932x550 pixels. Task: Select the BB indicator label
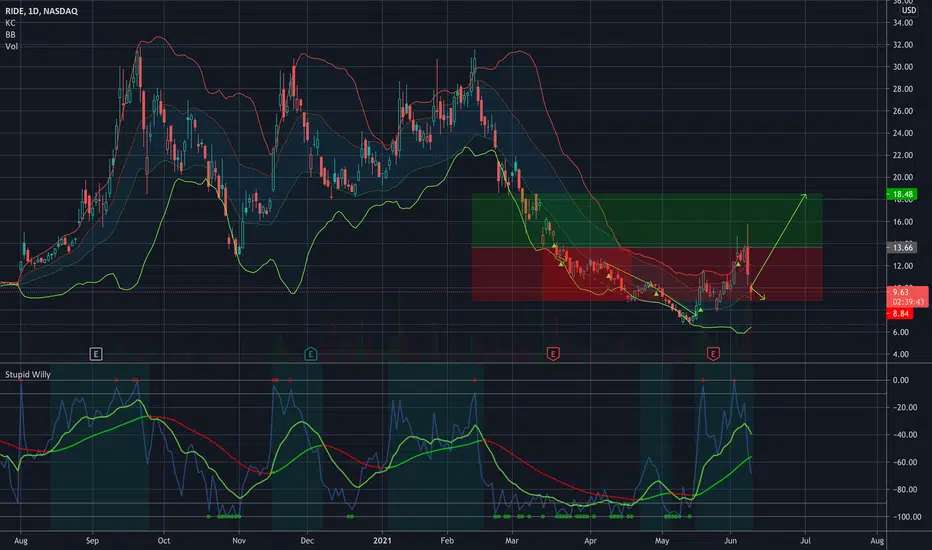[10, 34]
